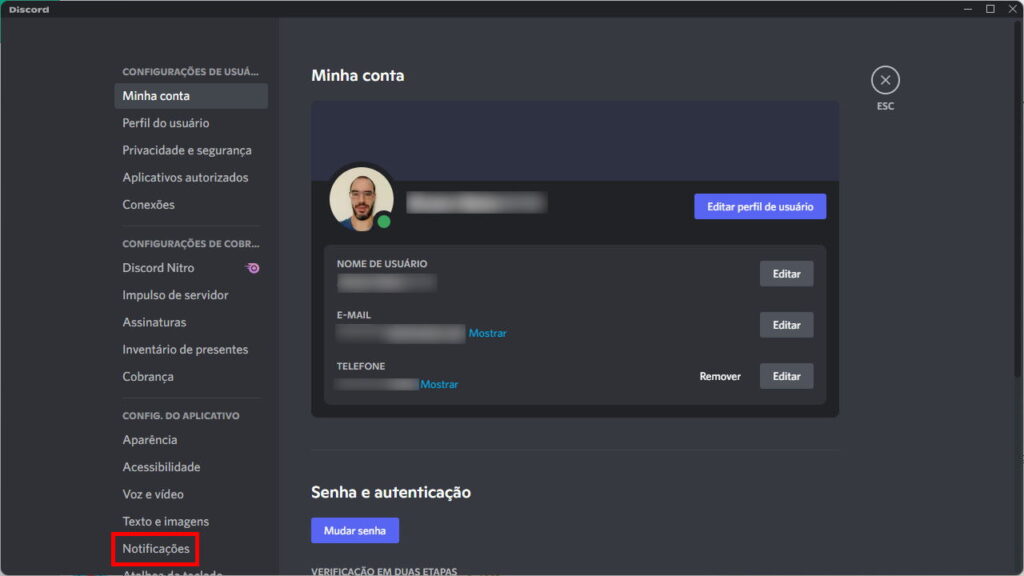
Task: Open Notificações settings in sidebar
Action: click(x=156, y=549)
